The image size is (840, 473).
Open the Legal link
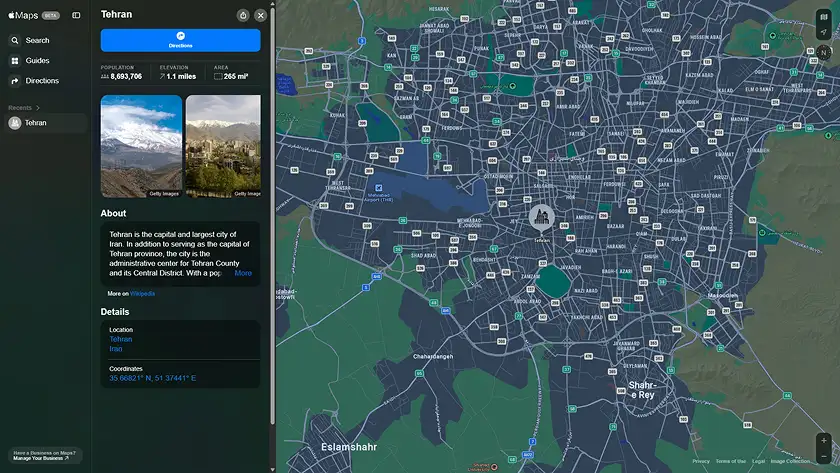pyautogui.click(x=759, y=461)
